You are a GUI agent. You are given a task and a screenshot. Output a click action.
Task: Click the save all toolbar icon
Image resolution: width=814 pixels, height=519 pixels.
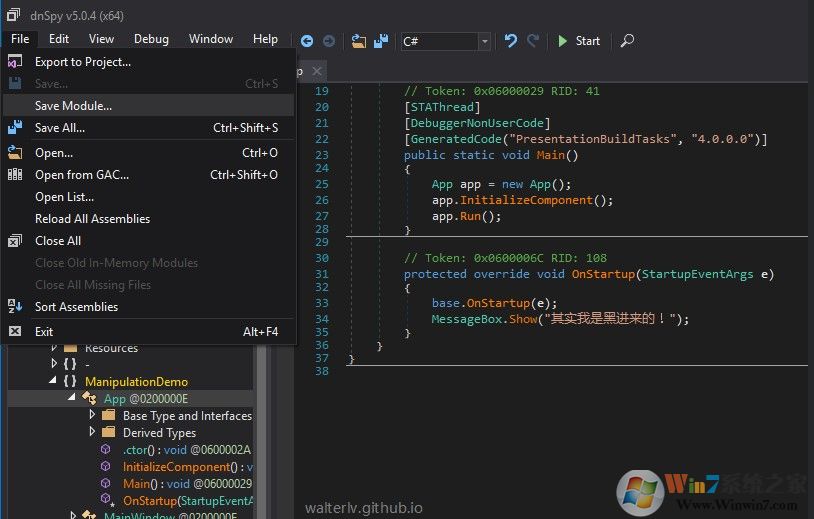tap(380, 41)
